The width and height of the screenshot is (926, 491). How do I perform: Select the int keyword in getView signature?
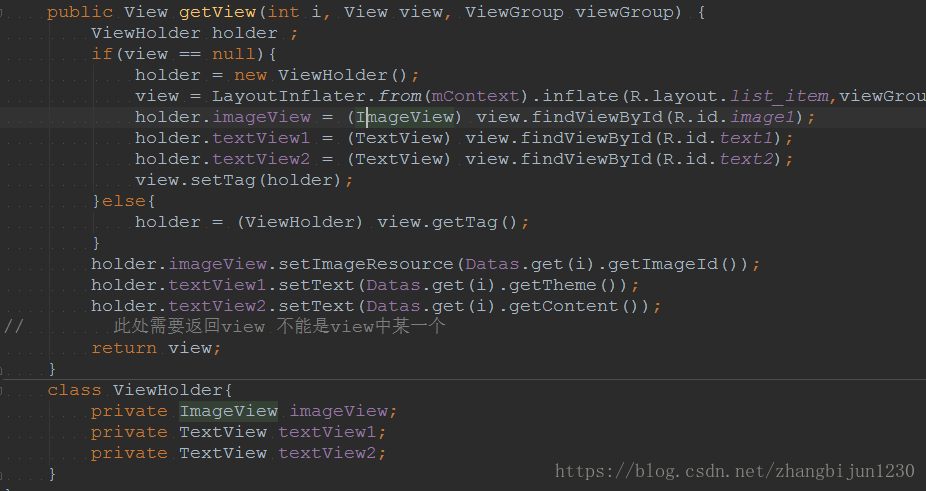tap(283, 12)
